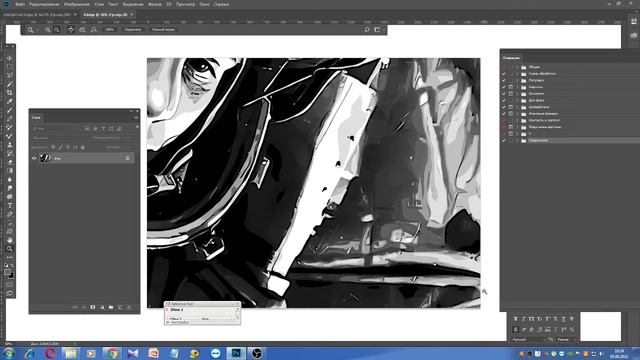Viewport: 640px width, 360px height.
Task: Create a new layer icon
Action: [120, 307]
